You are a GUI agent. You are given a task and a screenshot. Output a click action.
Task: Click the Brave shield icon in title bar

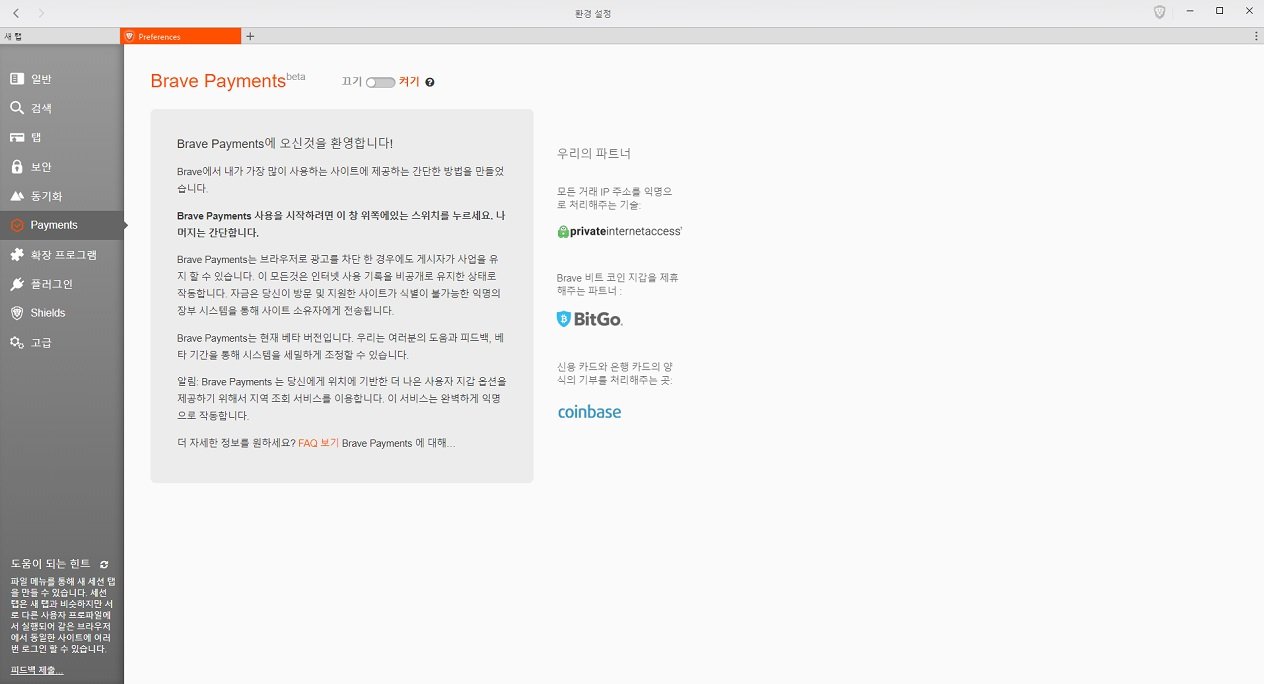[1159, 11]
